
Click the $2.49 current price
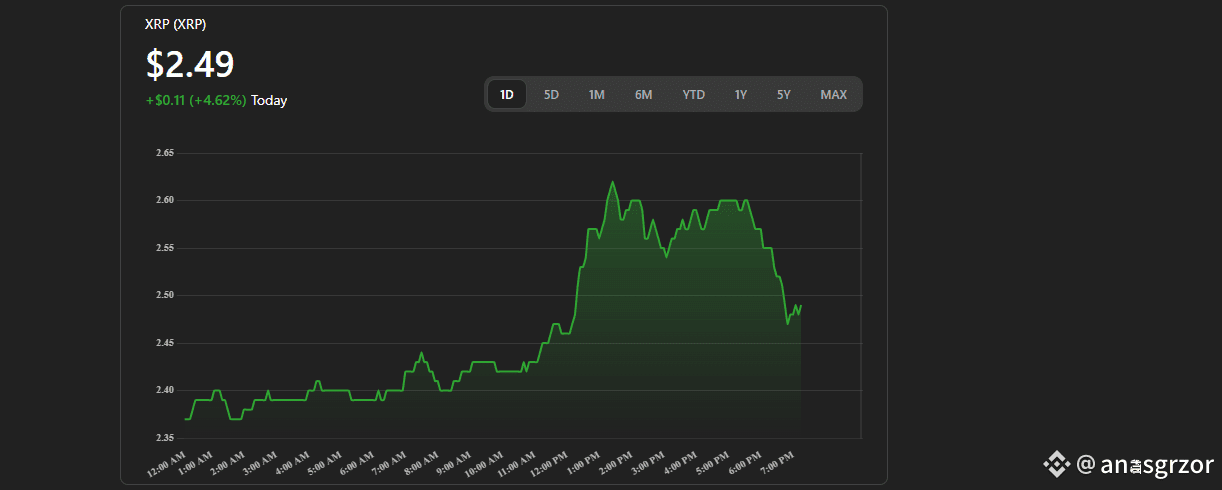[190, 64]
